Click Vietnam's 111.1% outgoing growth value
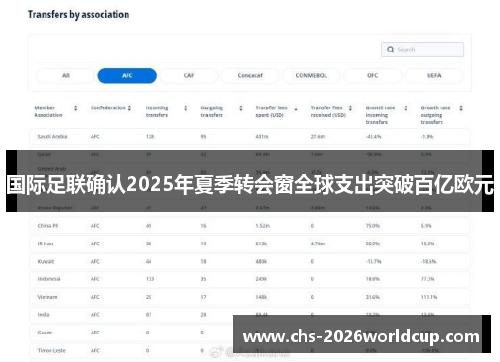The image size is (500, 362). [429, 297]
